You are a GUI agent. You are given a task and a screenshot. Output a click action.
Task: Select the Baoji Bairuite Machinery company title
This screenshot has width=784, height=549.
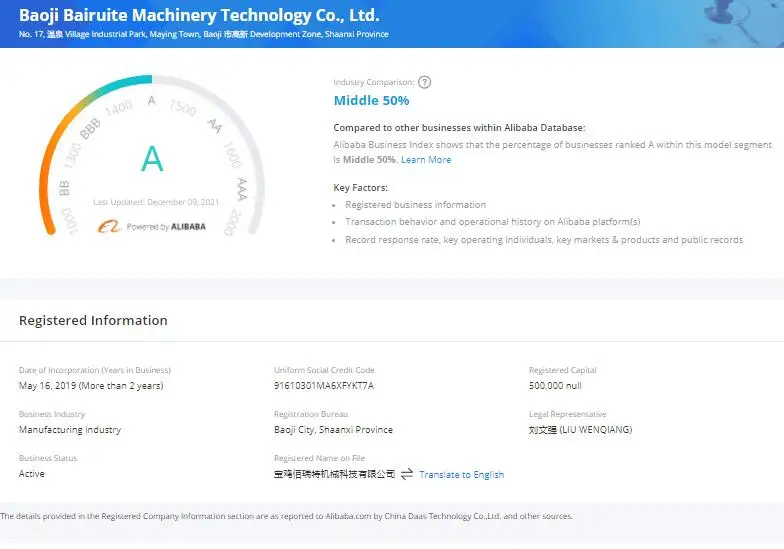[x=199, y=15]
